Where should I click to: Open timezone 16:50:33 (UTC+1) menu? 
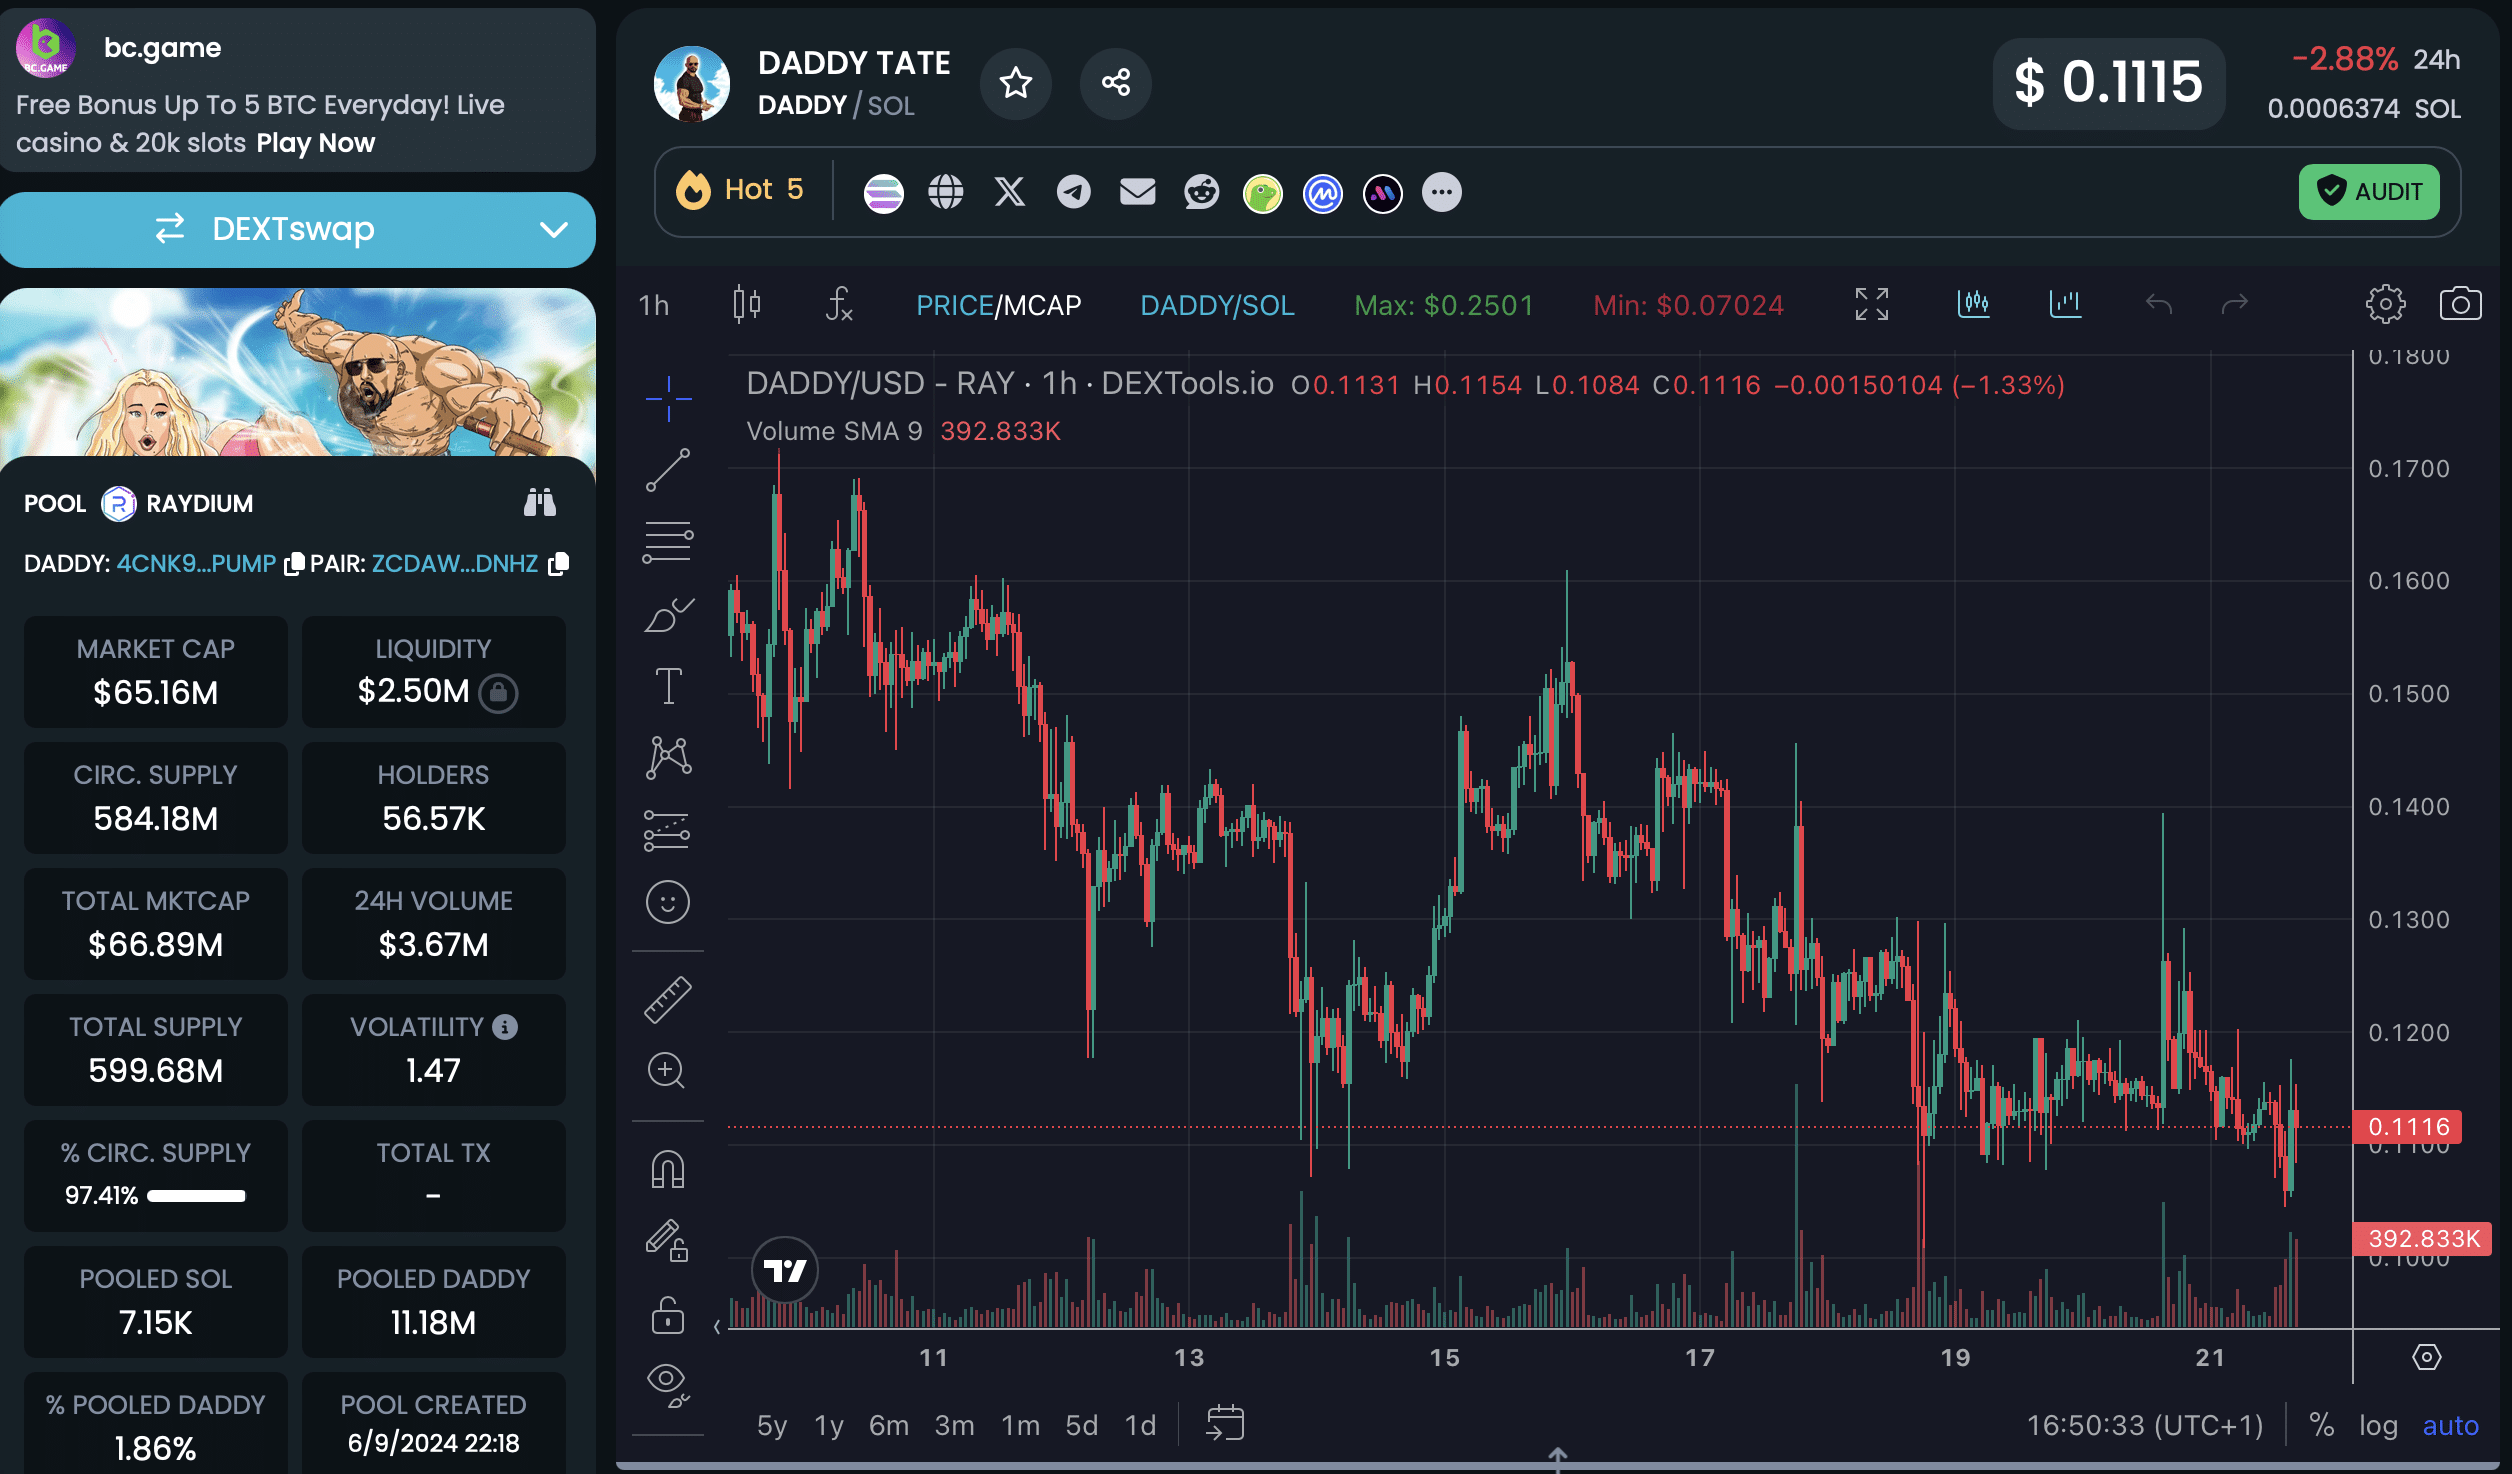pos(2145,1425)
